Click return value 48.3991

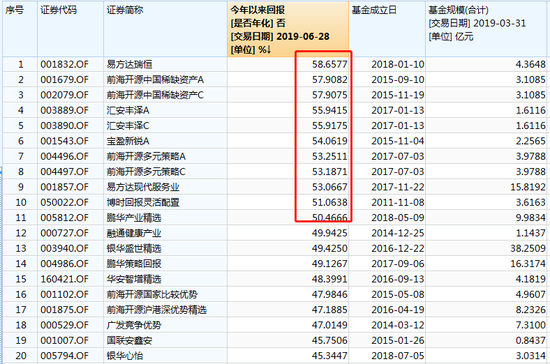click(330, 279)
